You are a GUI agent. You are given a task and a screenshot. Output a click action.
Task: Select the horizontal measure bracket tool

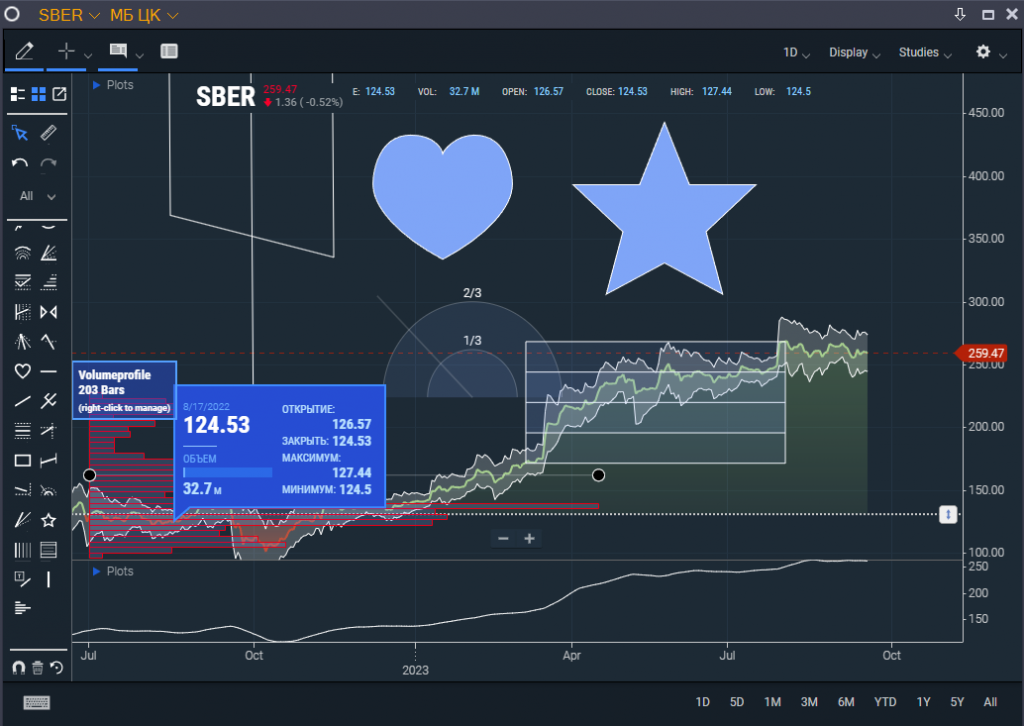[x=48, y=461]
